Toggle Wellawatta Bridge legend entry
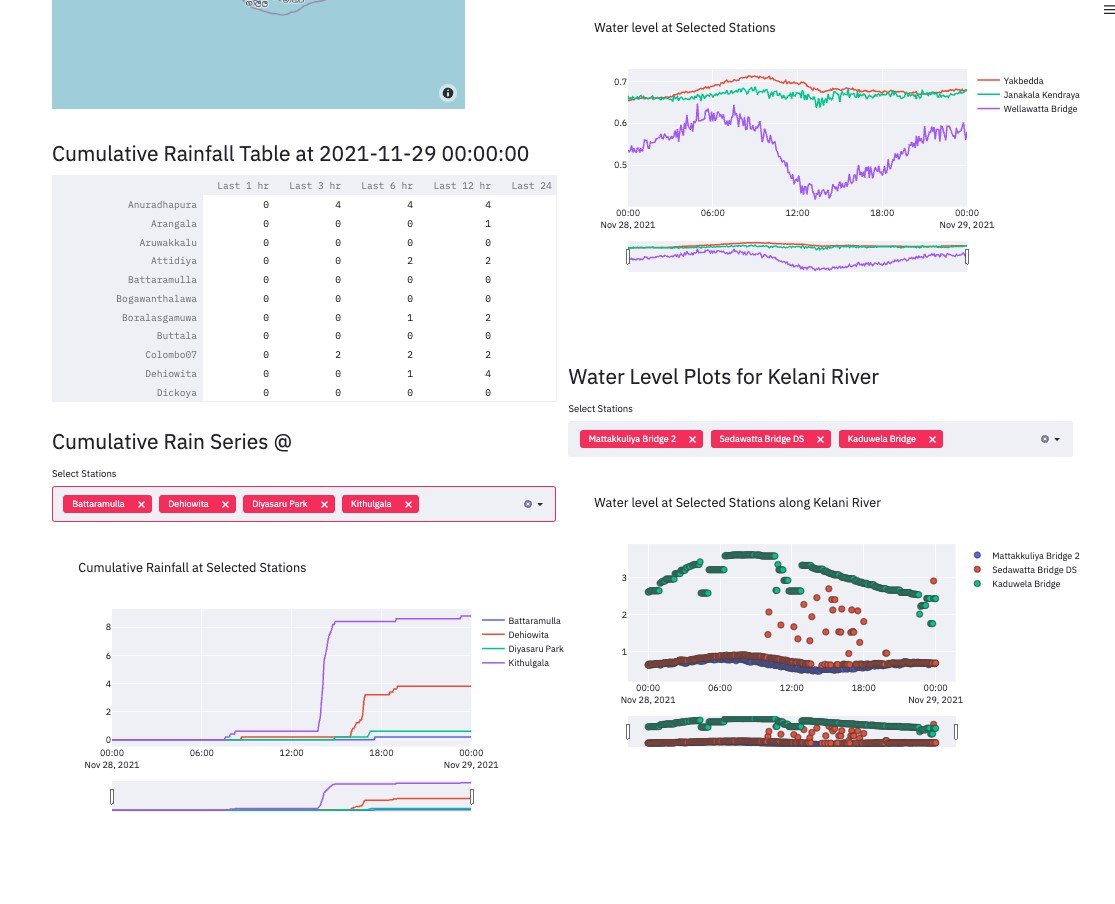This screenshot has width=1115, height=904. pyautogui.click(x=1040, y=108)
